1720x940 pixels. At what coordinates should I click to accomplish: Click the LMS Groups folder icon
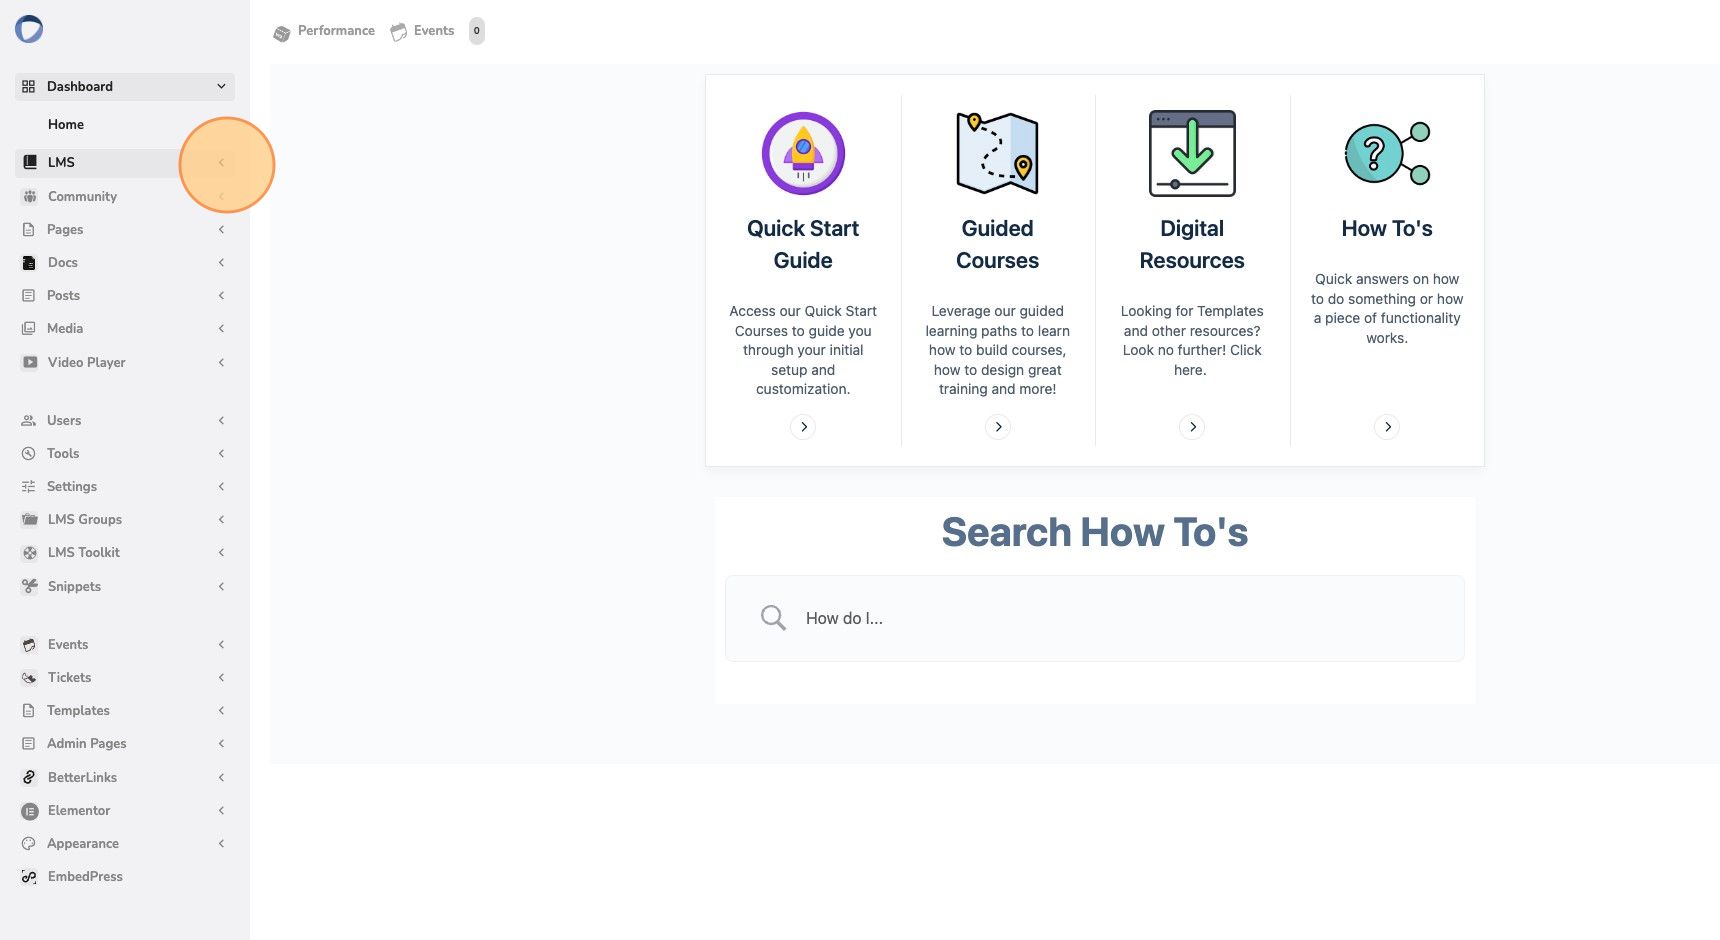[x=30, y=520]
